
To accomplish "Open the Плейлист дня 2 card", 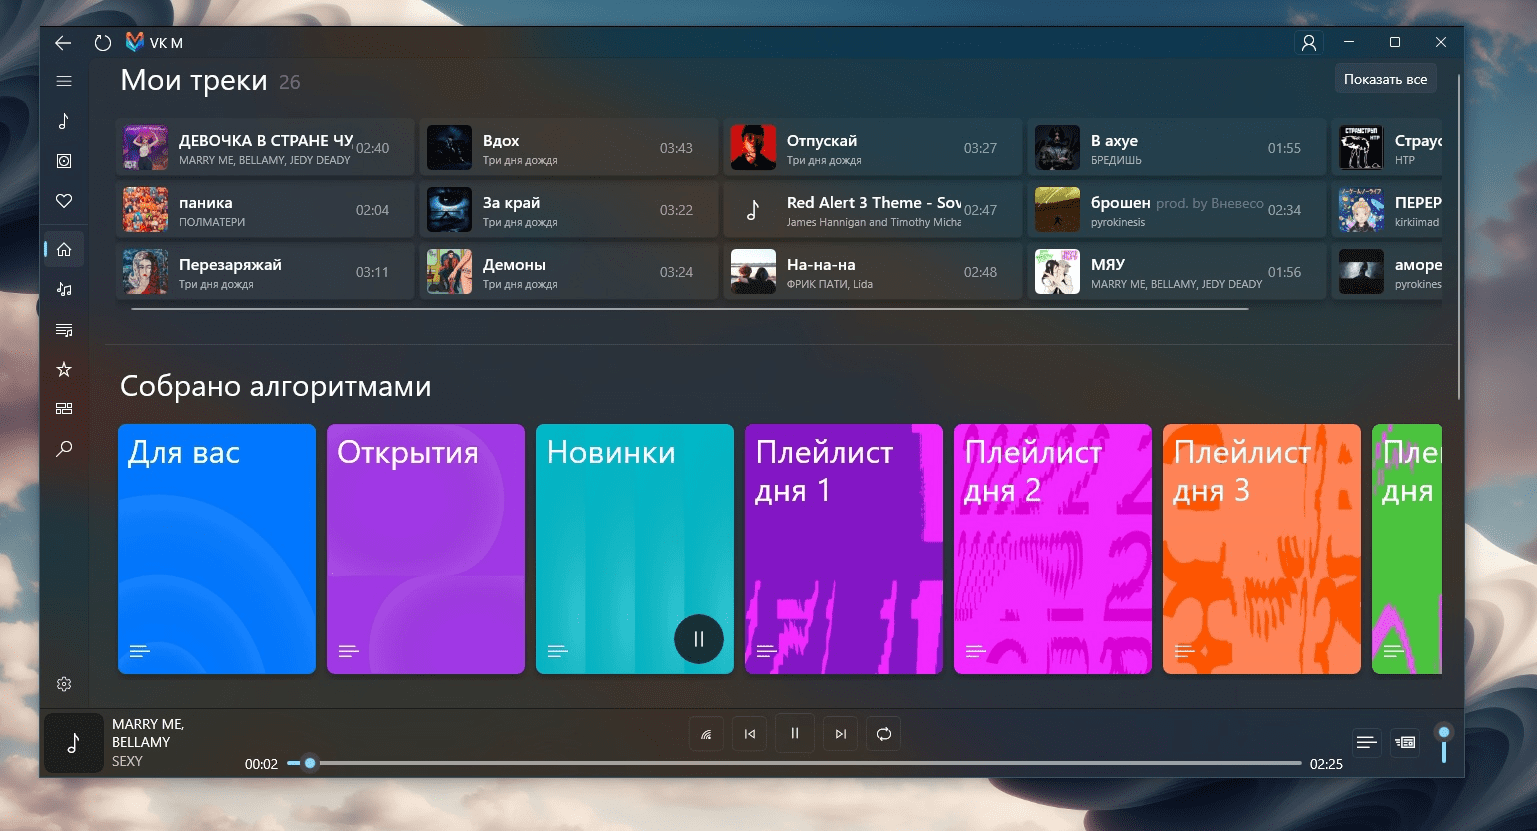I will (x=1053, y=549).
